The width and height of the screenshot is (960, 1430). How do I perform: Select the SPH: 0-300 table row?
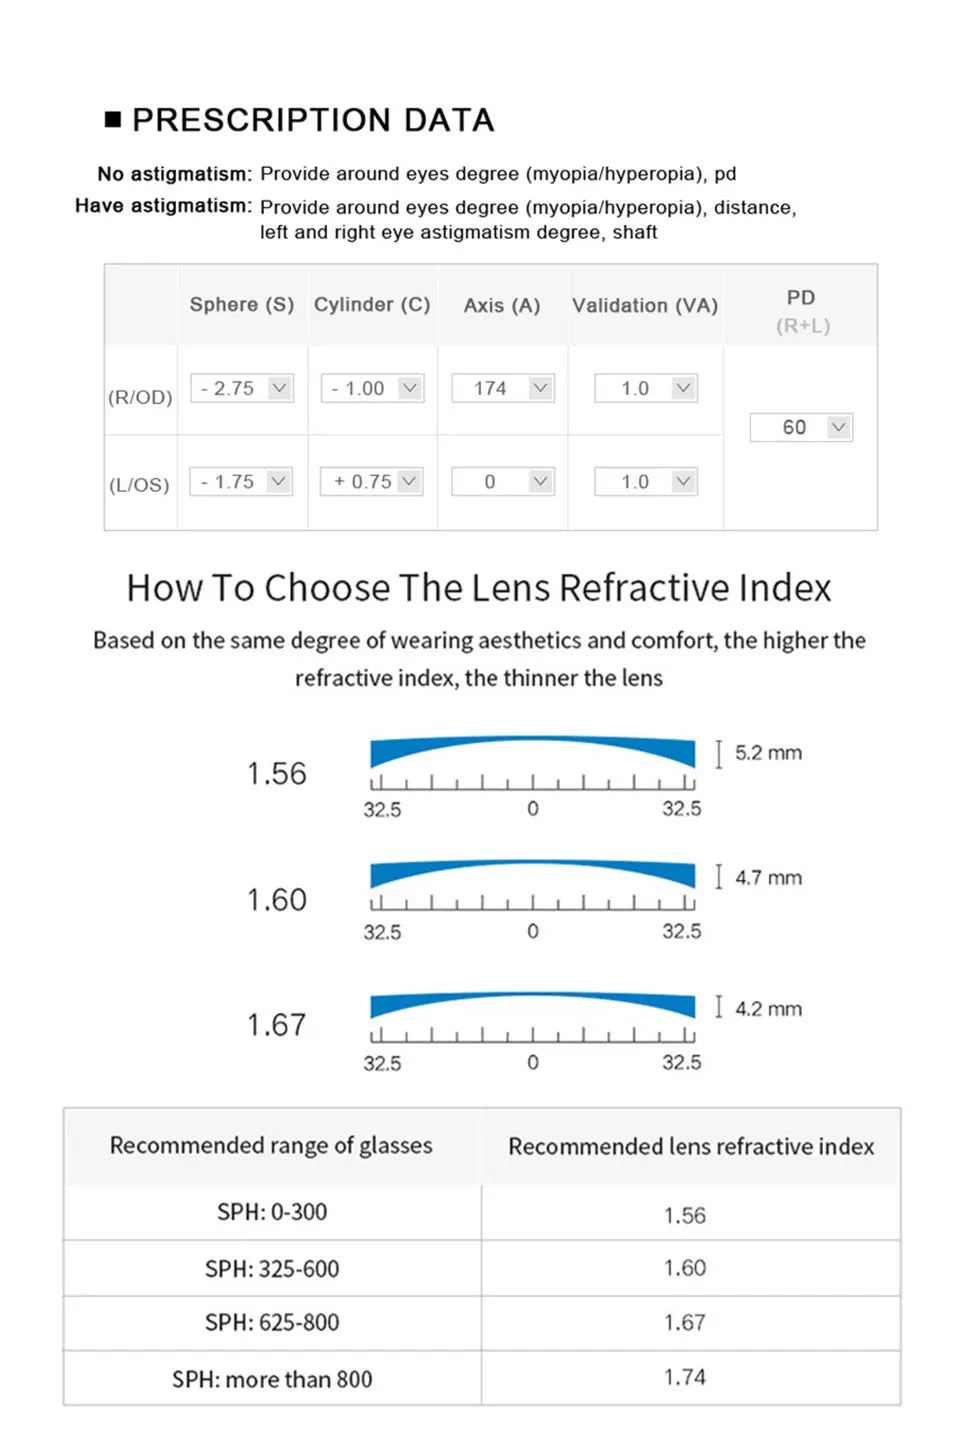pos(272,1212)
